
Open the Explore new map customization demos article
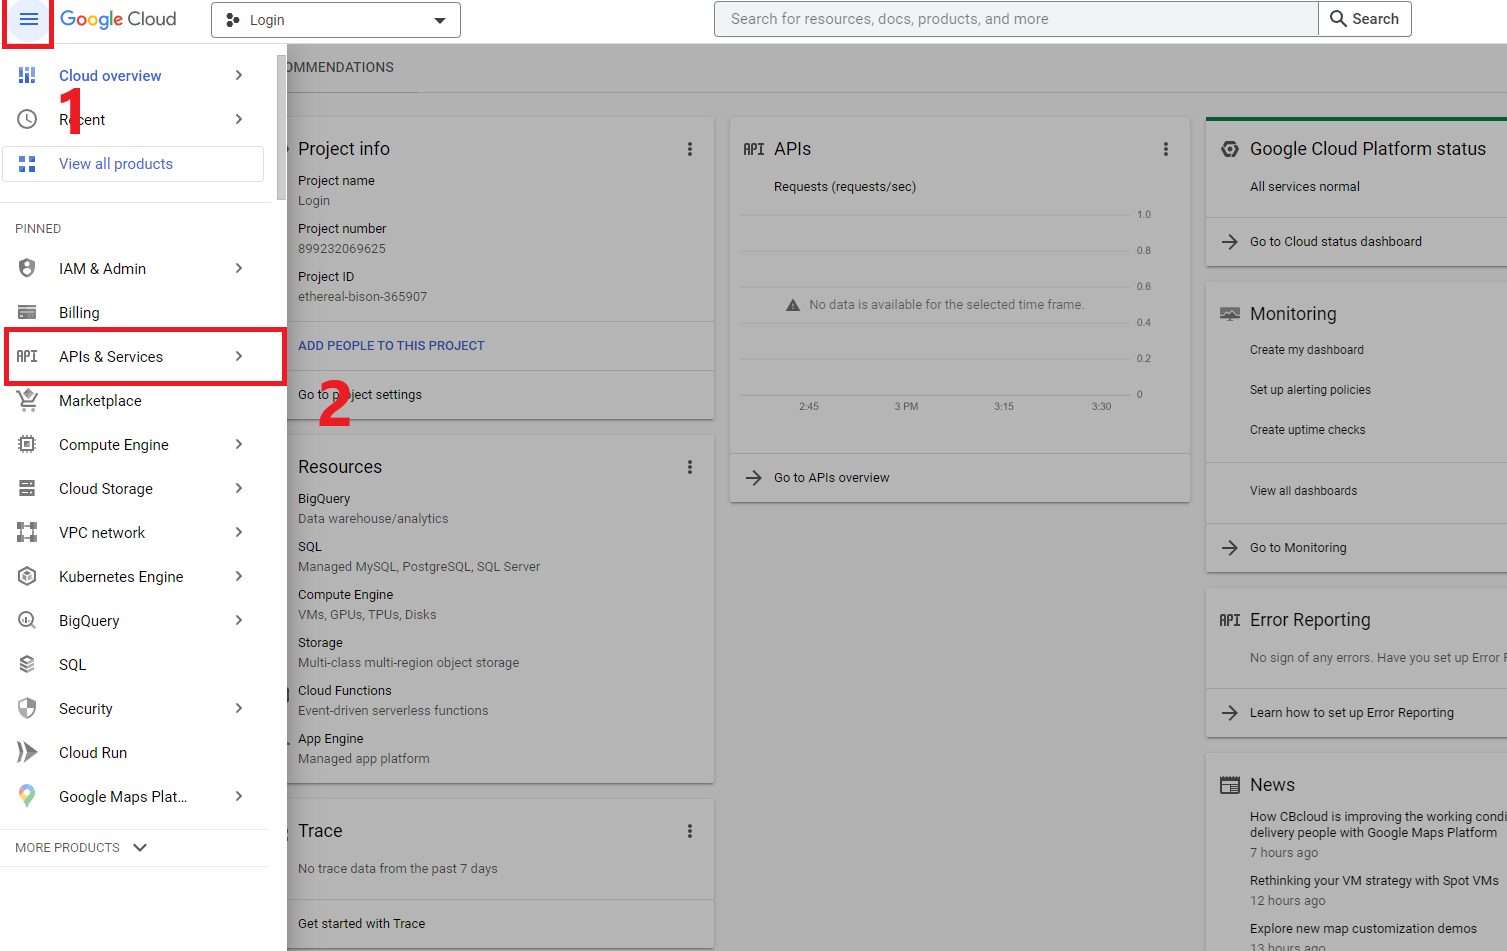1363,929
